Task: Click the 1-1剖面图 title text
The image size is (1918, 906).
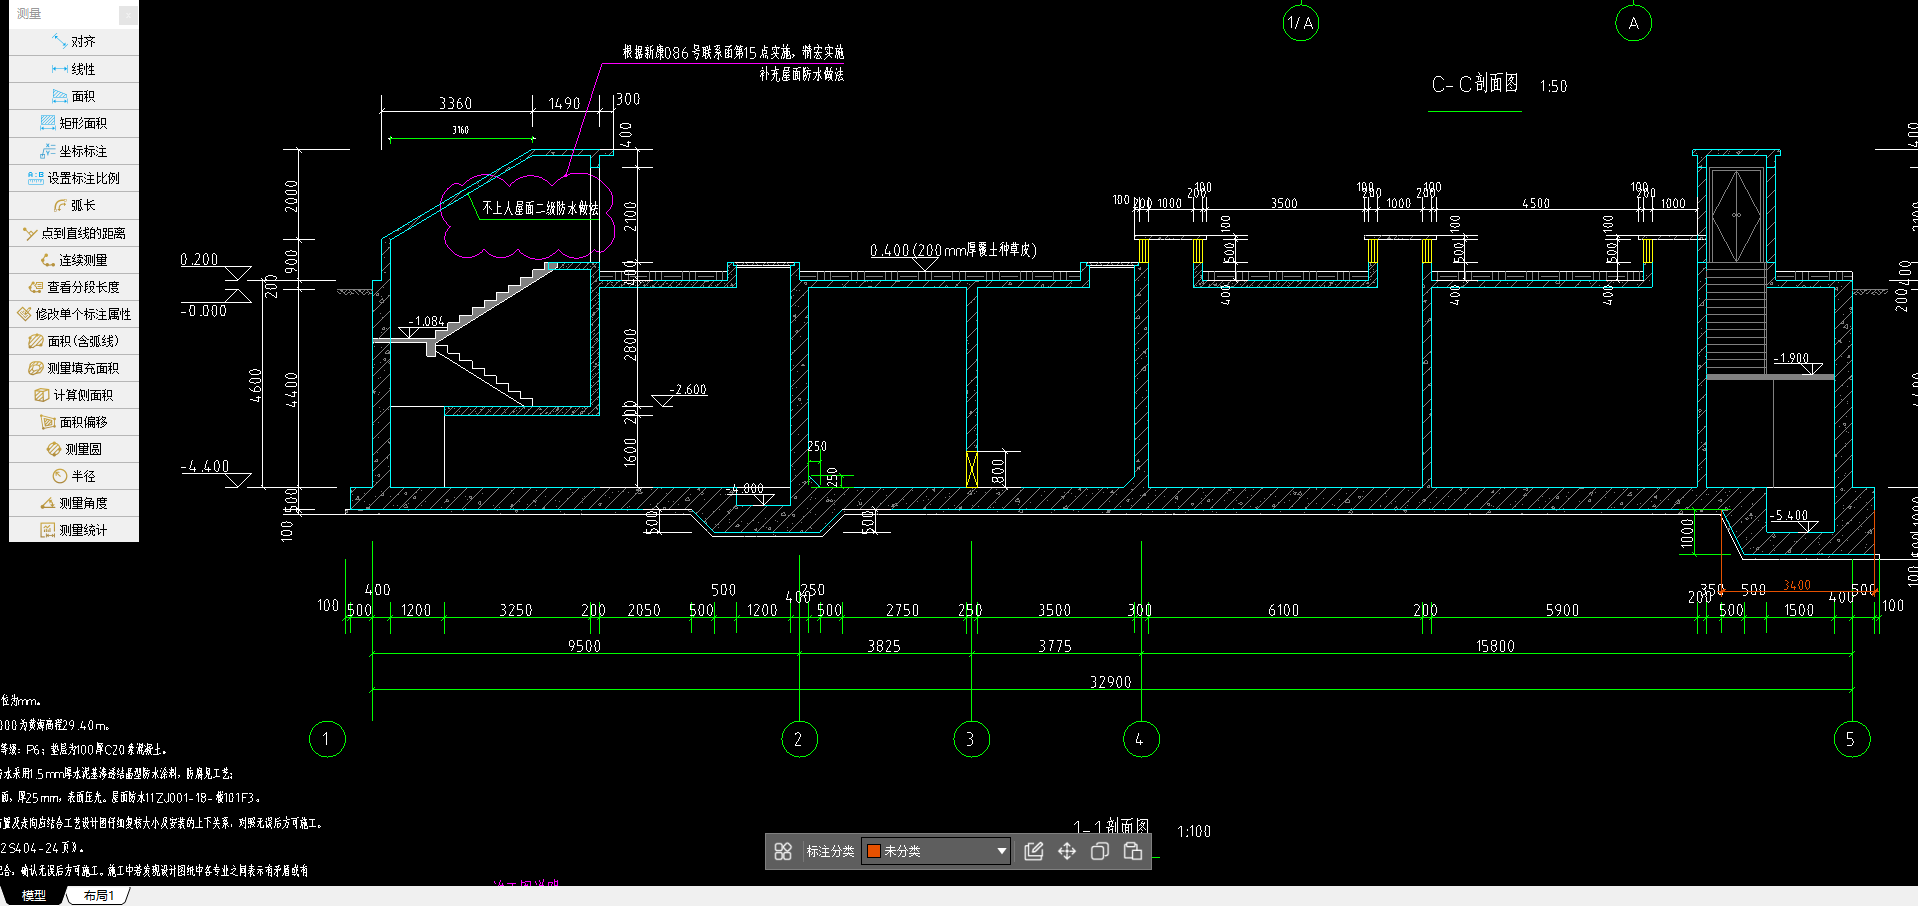Action: click(x=1111, y=826)
